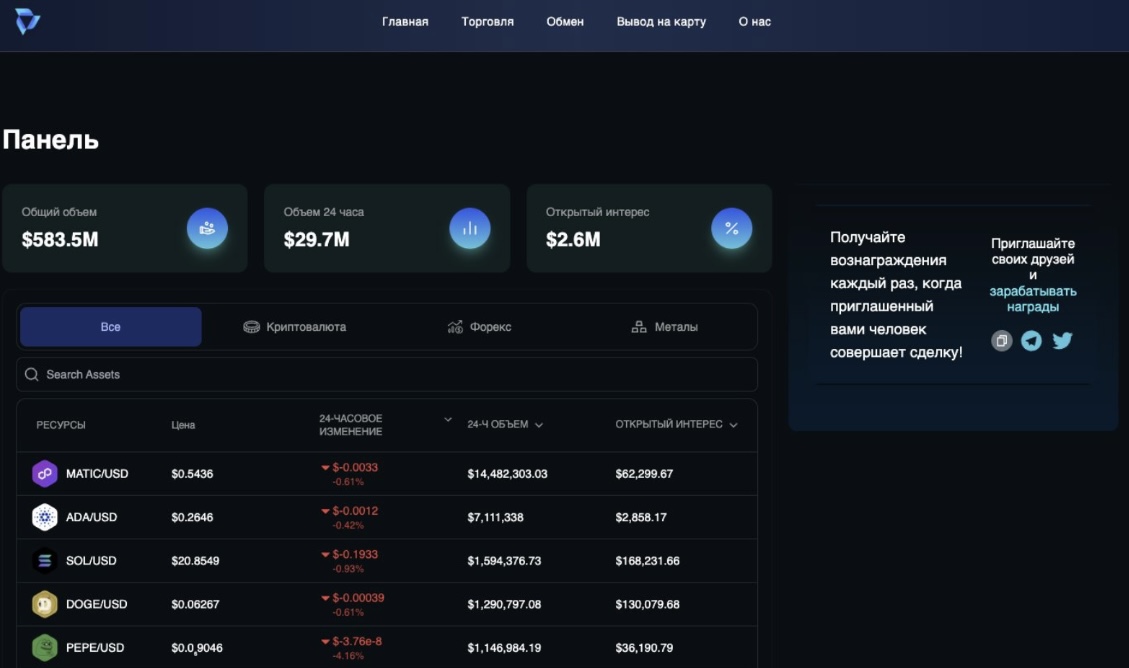Click the Telegram share icon
1129x668 pixels.
click(x=1031, y=341)
